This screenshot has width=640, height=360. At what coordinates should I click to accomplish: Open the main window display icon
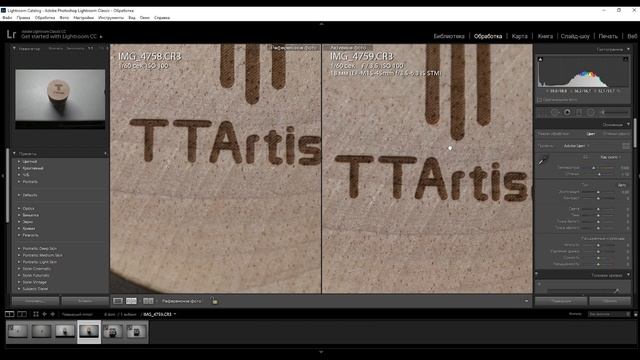pyautogui.click(x=9, y=314)
